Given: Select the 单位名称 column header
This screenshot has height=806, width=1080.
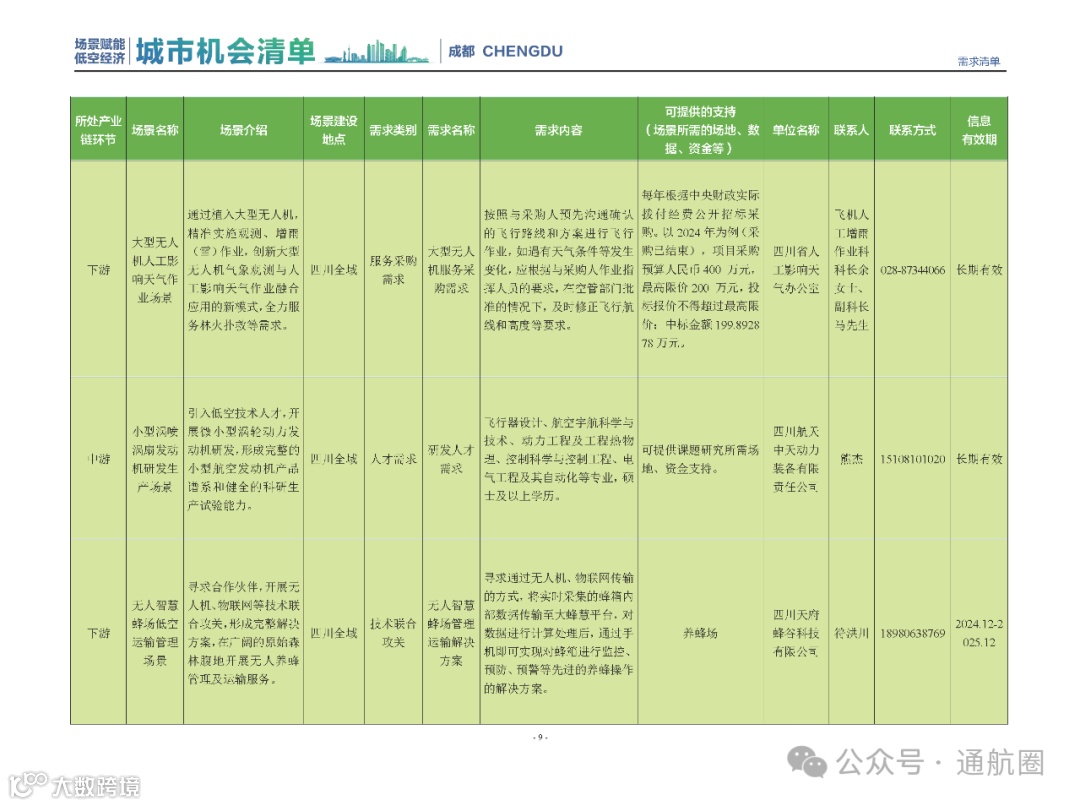Looking at the screenshot, I should [796, 130].
